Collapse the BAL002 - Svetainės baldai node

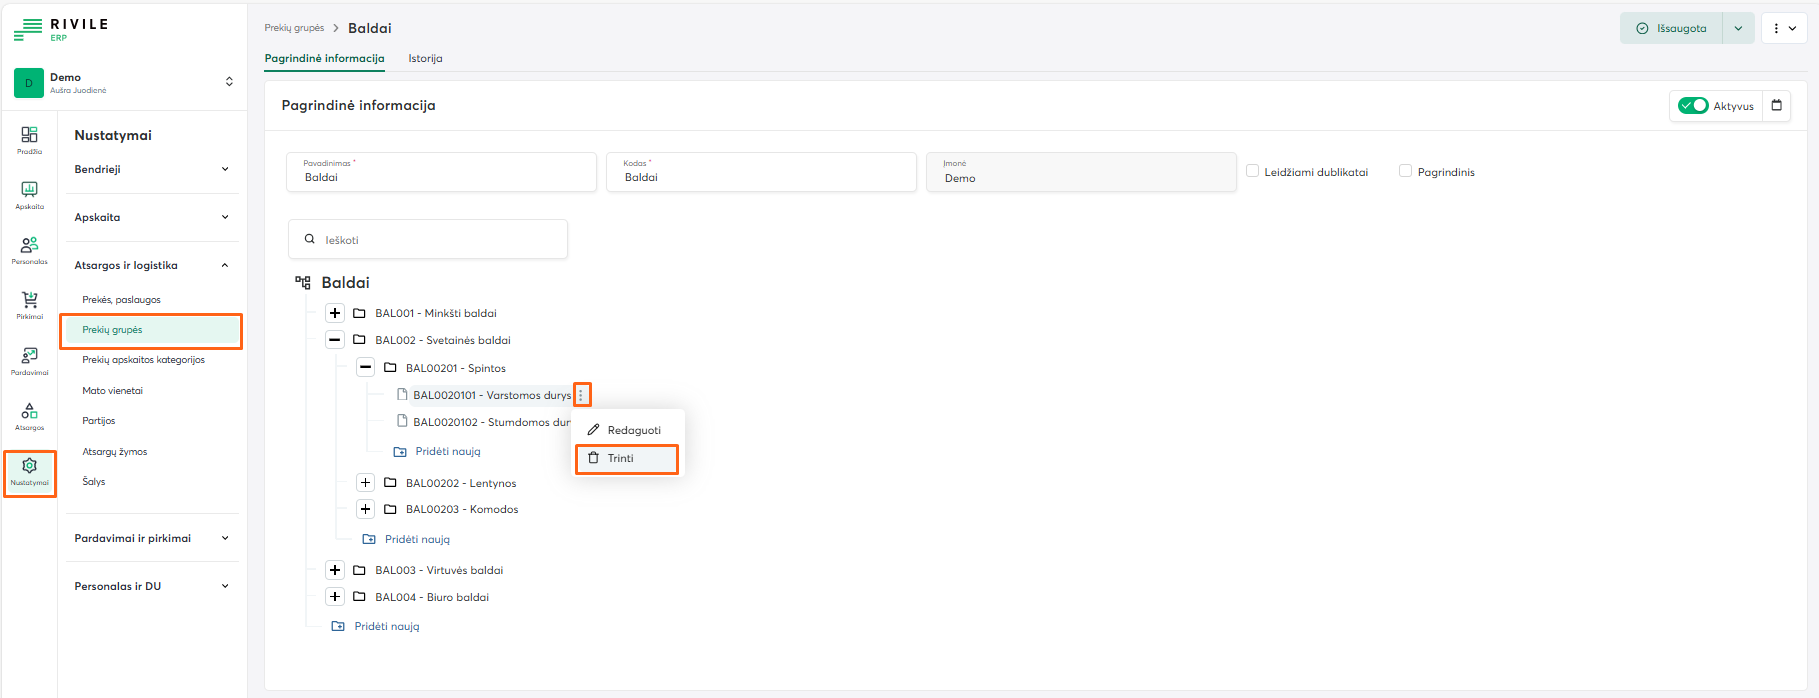pos(335,340)
